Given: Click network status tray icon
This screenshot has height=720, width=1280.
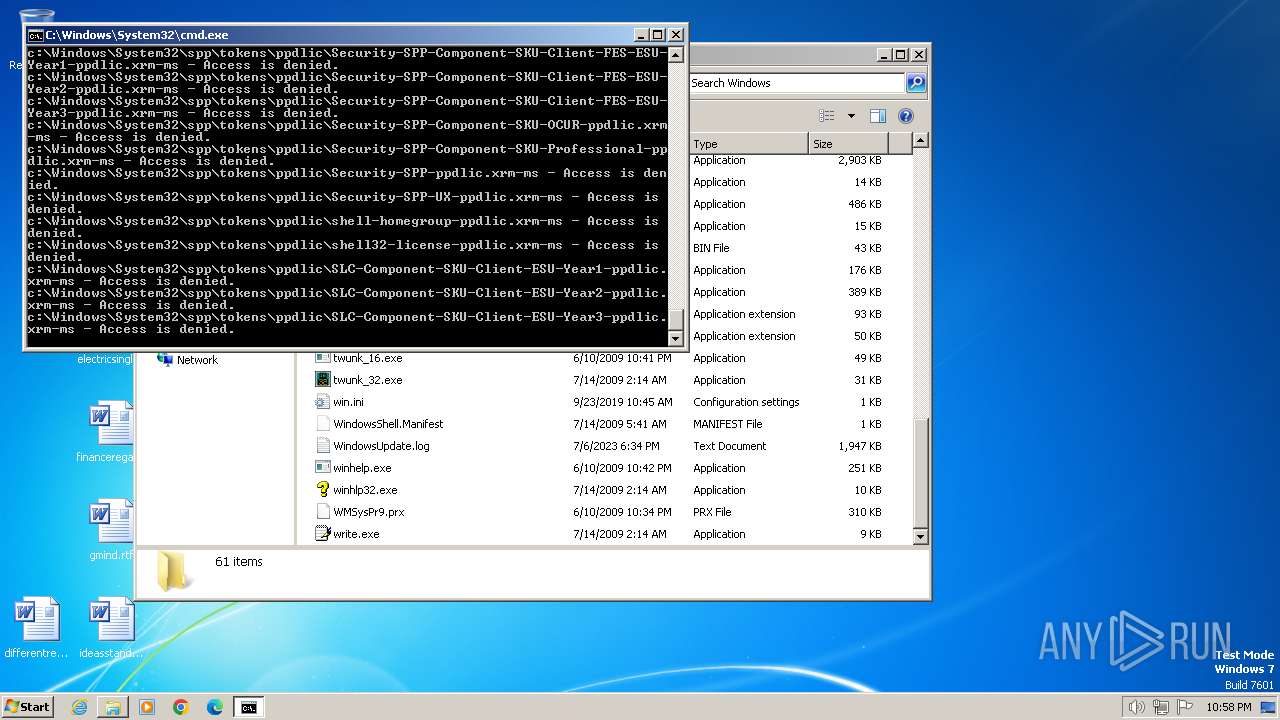Looking at the screenshot, I should coord(1161,707).
